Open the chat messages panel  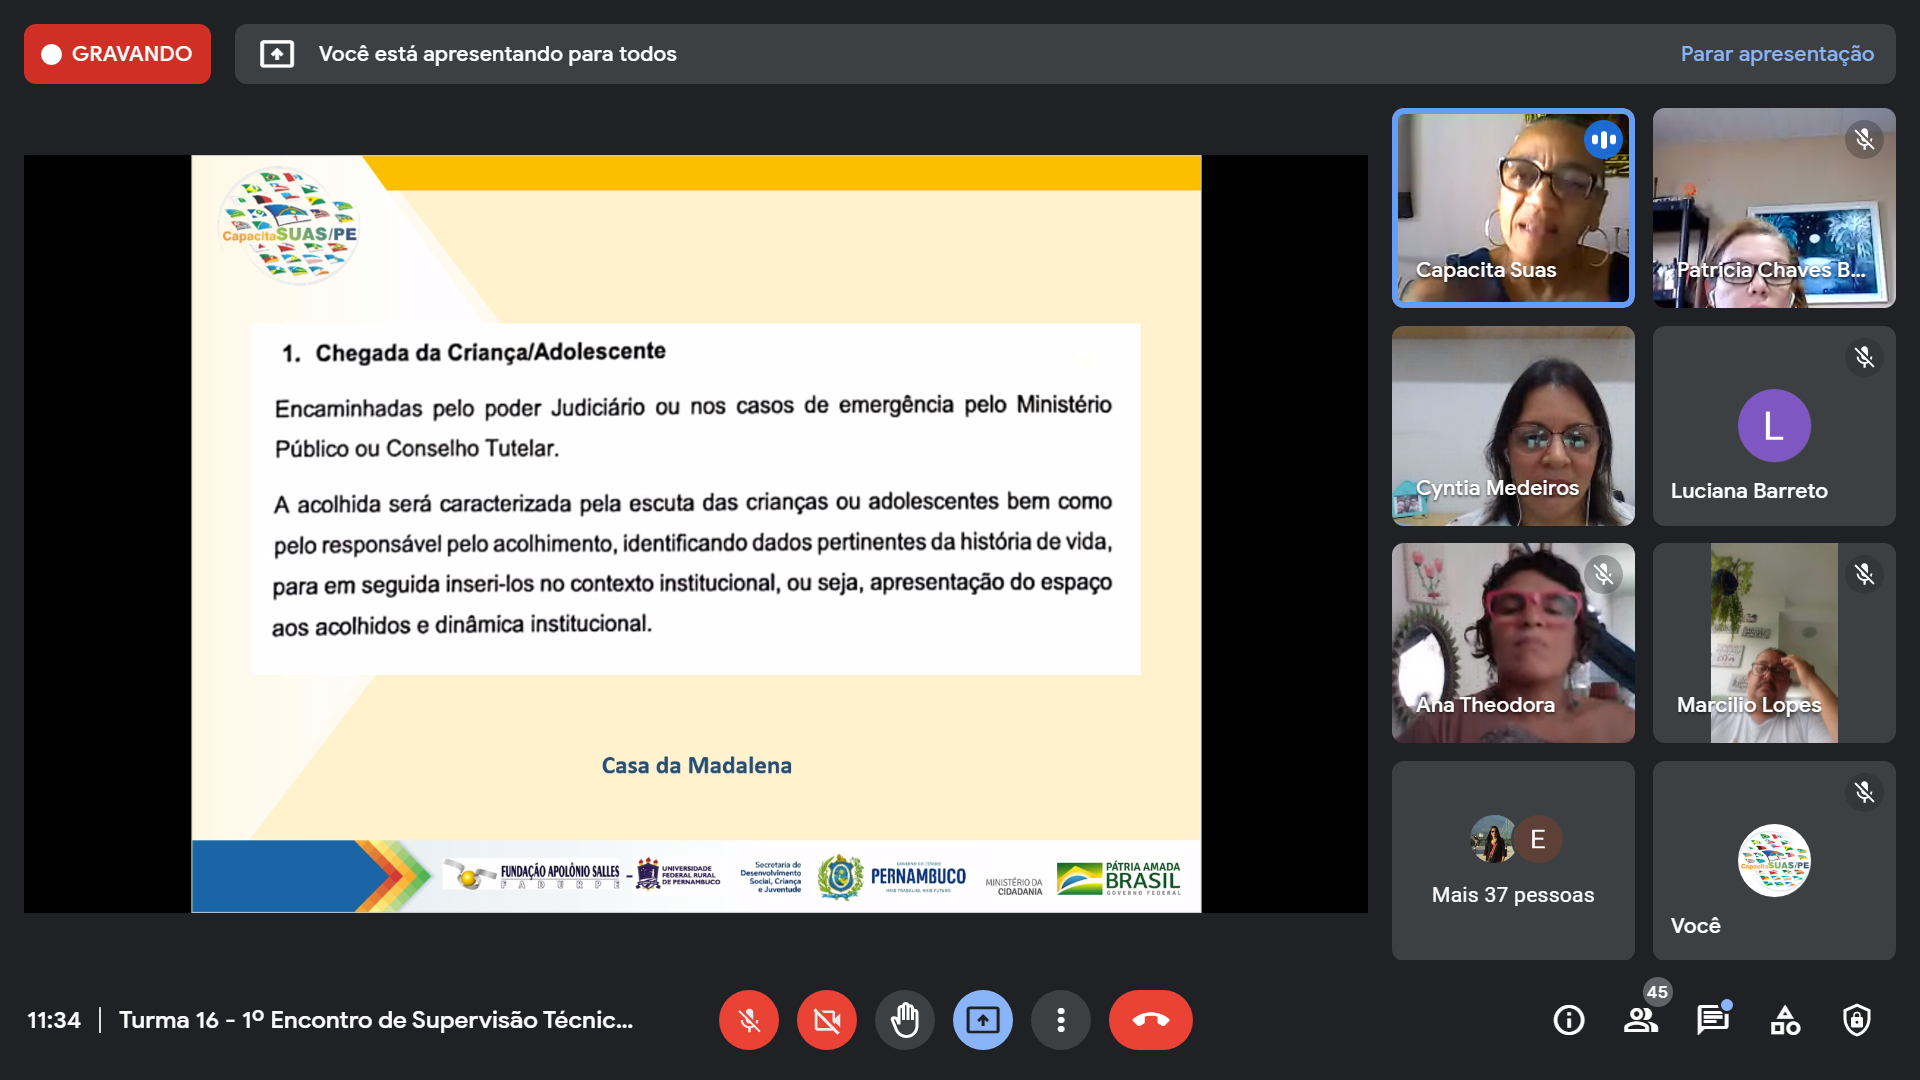click(x=1712, y=1020)
